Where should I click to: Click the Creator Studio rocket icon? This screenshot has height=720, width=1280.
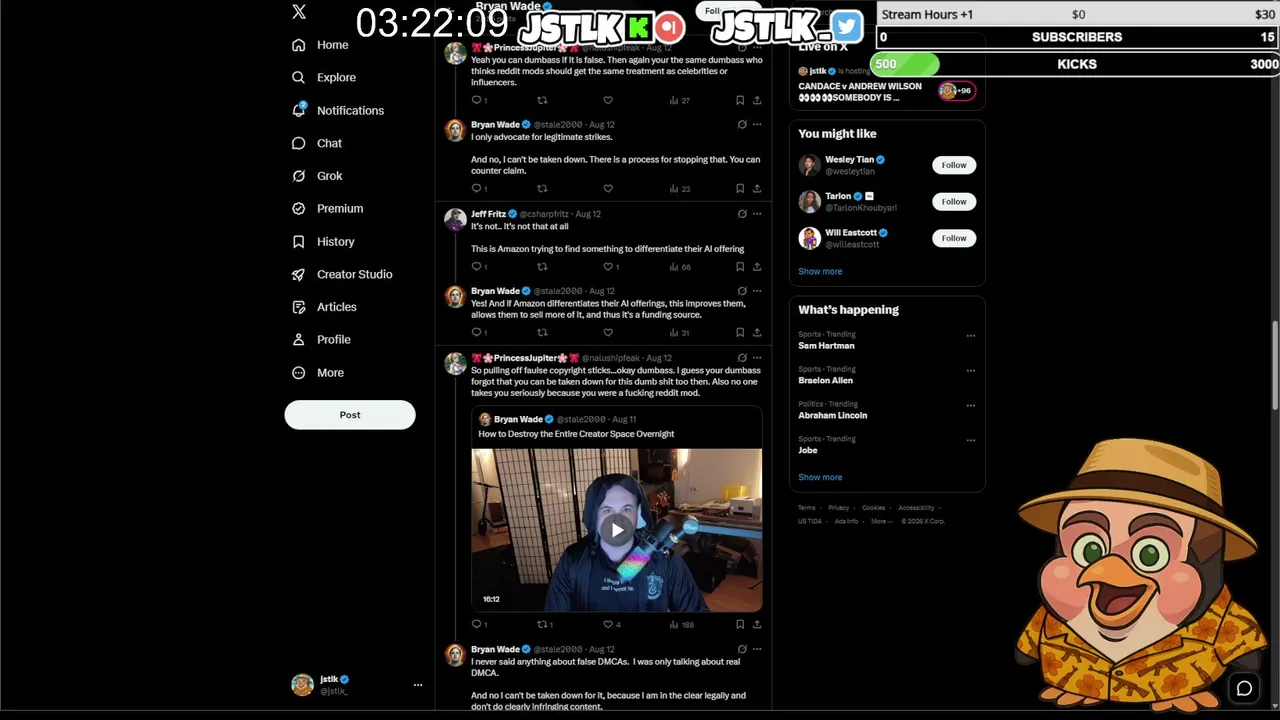[x=298, y=275]
